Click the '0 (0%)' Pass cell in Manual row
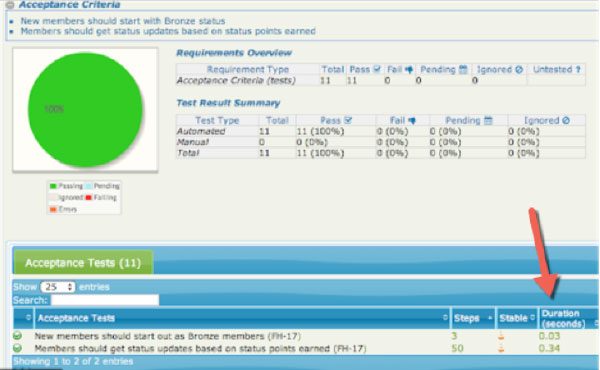The image size is (600, 370). (312, 142)
